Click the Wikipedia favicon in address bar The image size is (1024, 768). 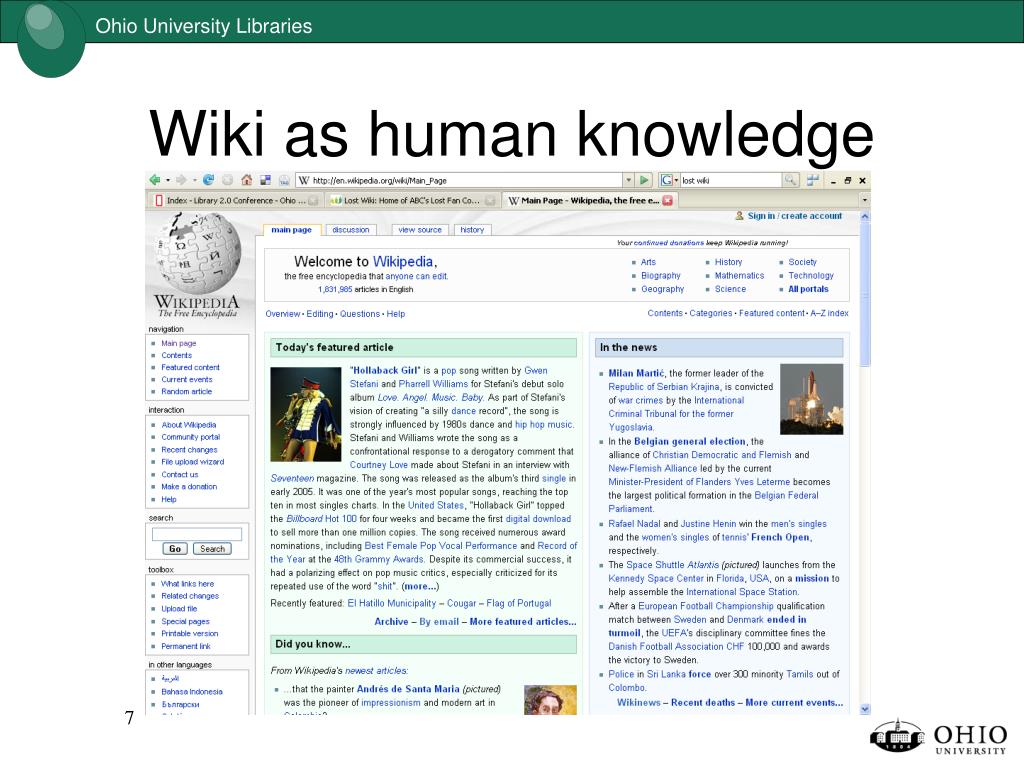pyautogui.click(x=304, y=180)
